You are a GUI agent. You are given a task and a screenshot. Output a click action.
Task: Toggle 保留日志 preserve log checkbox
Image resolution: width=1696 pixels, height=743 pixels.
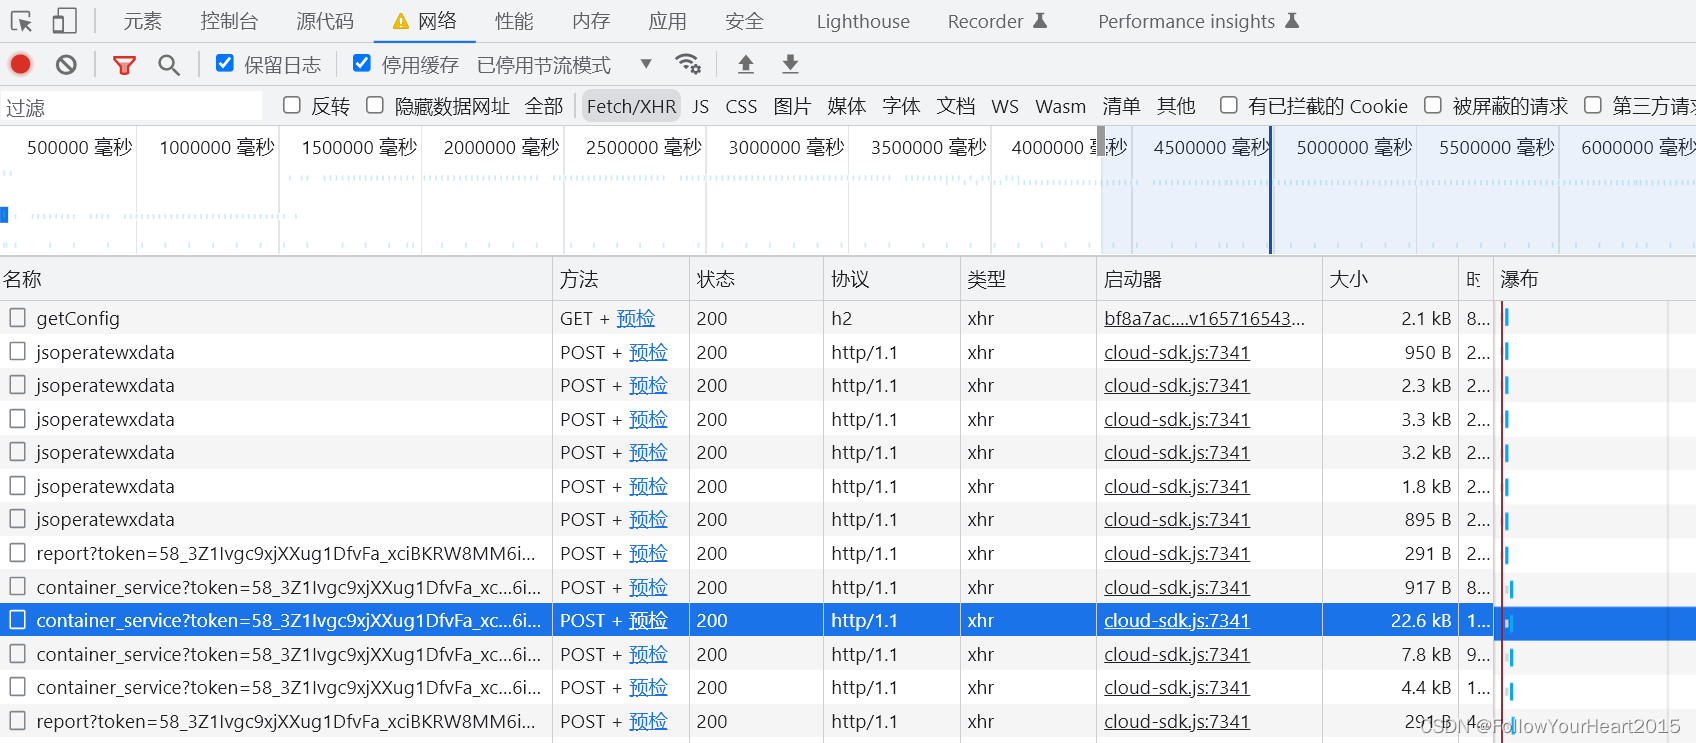[225, 63]
